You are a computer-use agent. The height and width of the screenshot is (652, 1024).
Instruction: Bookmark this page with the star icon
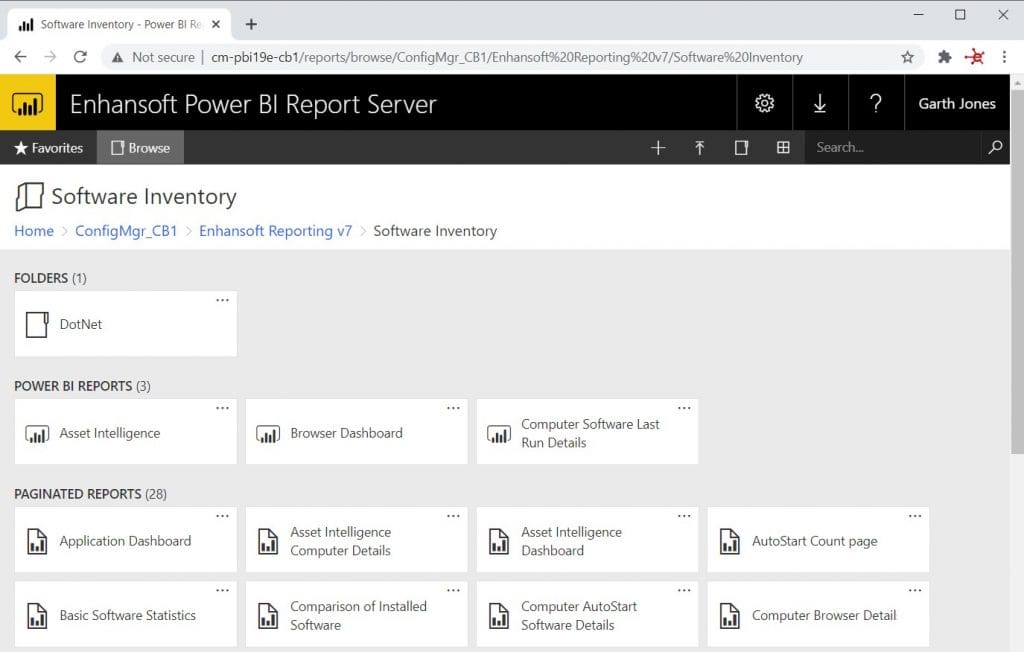(x=907, y=57)
